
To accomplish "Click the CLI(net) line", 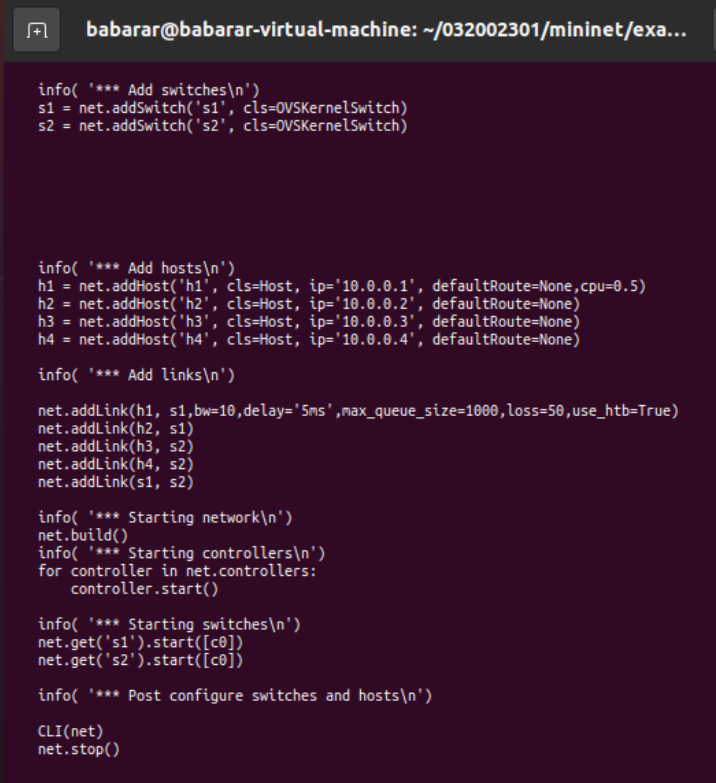I will 70,732.
